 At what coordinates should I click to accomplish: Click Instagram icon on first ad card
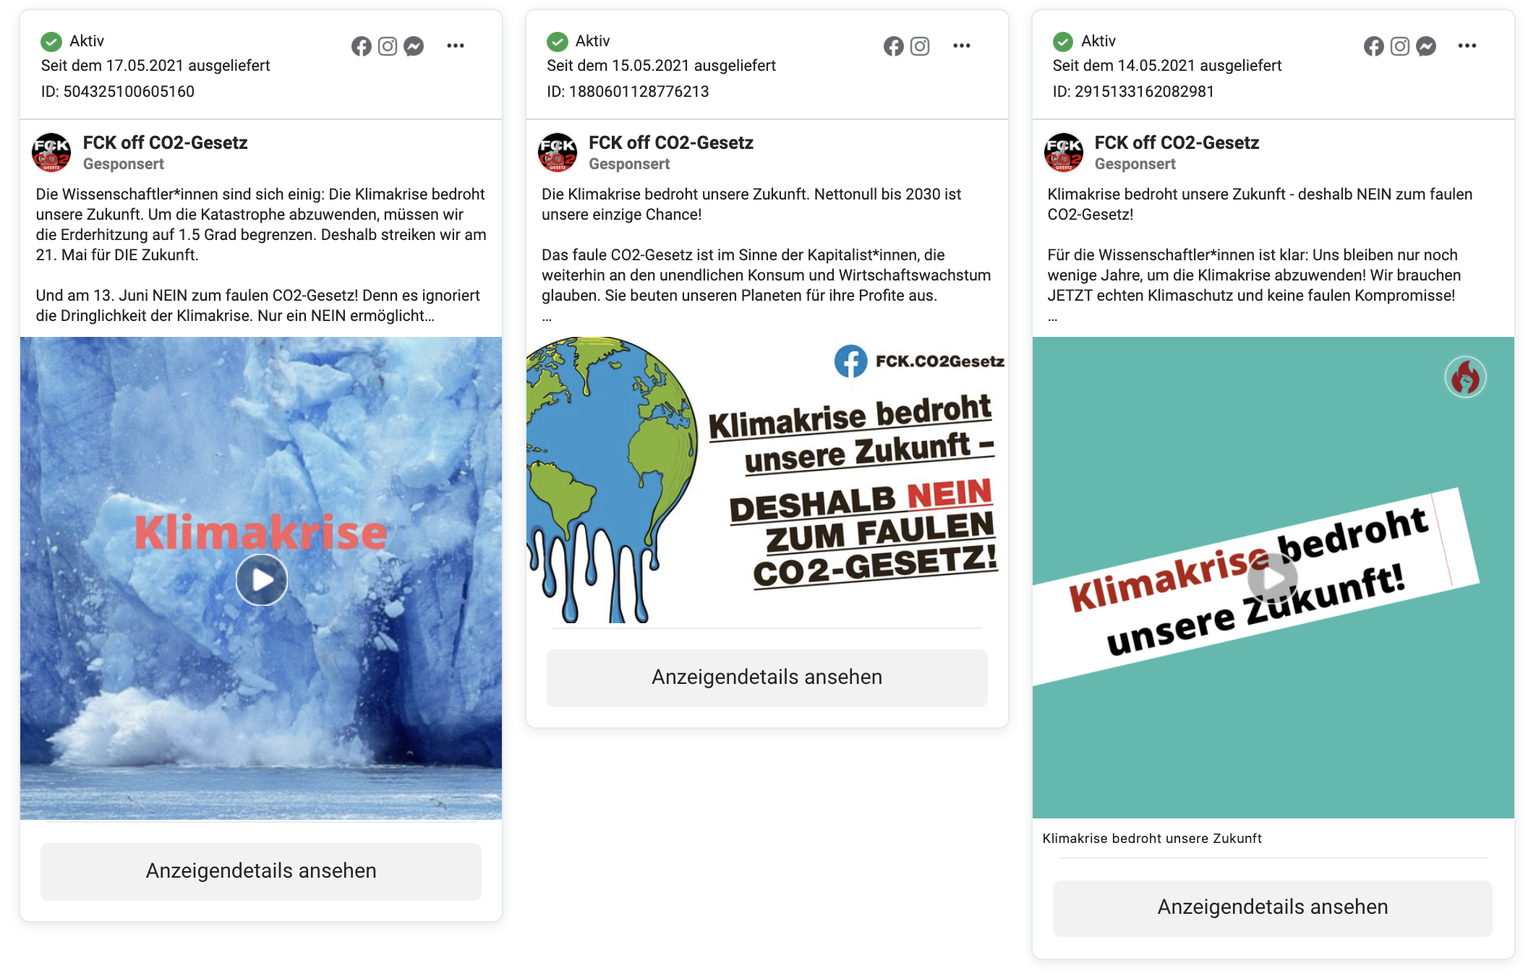(388, 46)
